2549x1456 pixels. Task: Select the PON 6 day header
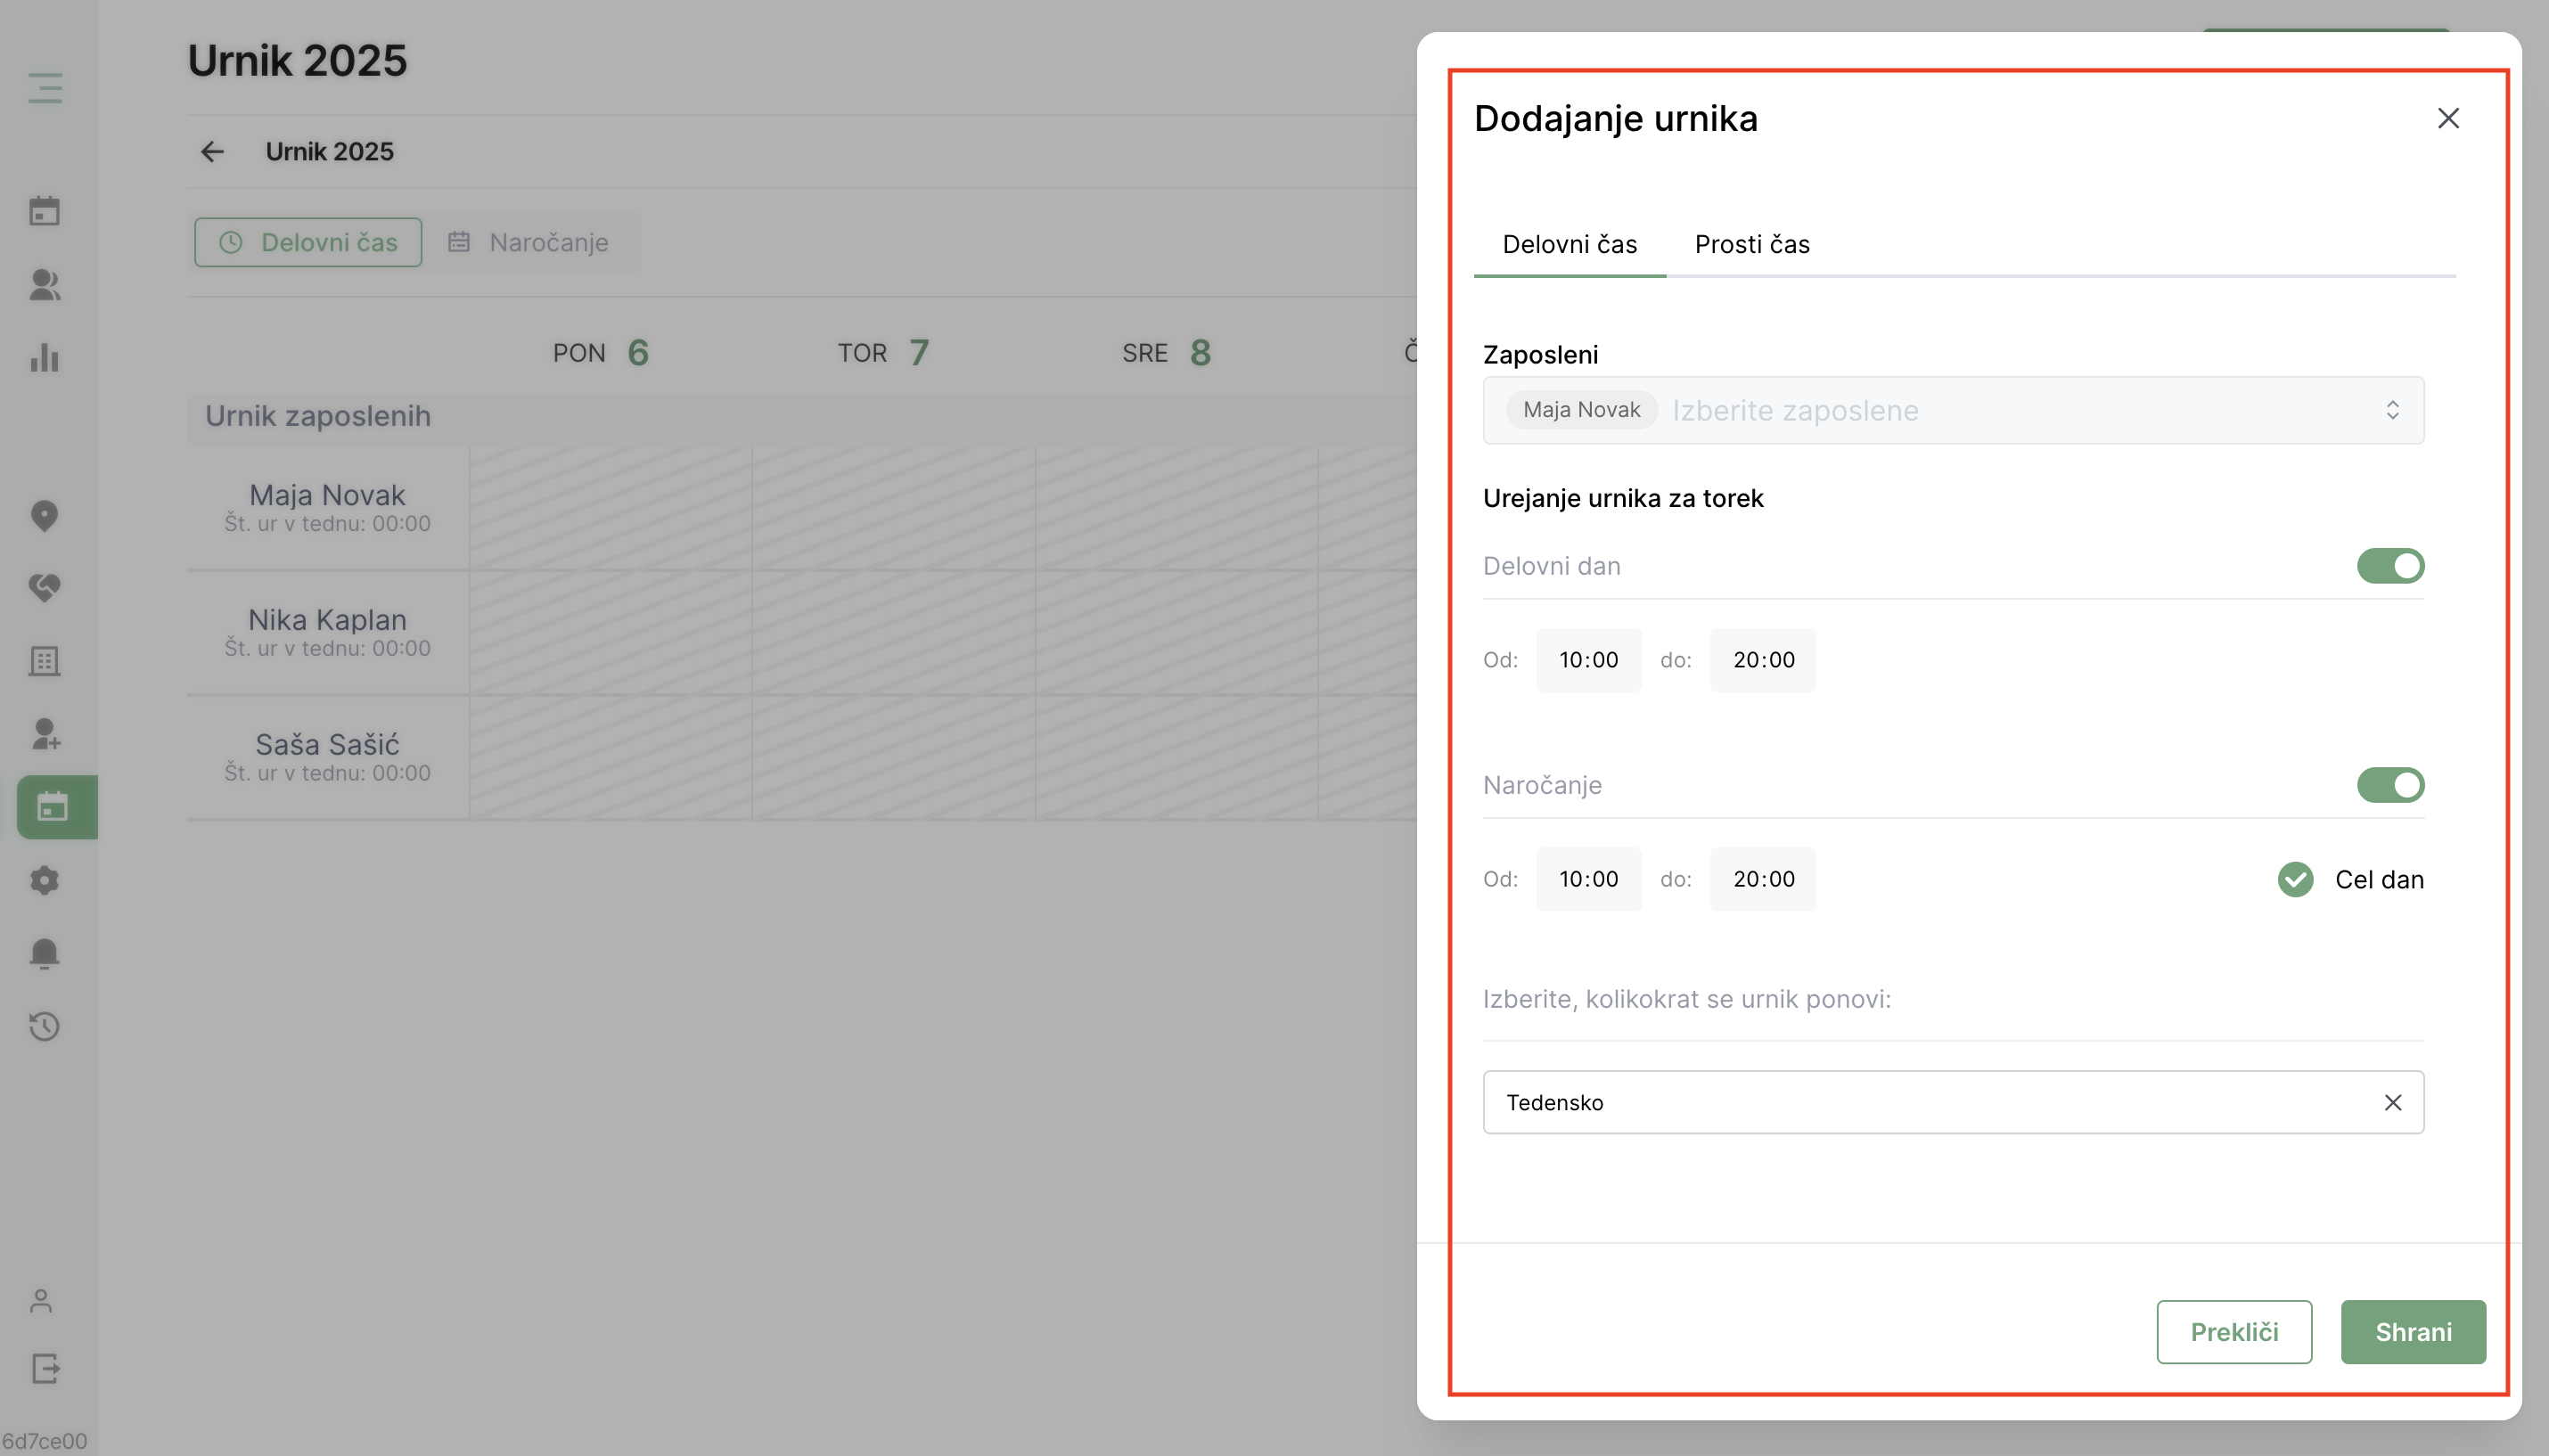(601, 353)
